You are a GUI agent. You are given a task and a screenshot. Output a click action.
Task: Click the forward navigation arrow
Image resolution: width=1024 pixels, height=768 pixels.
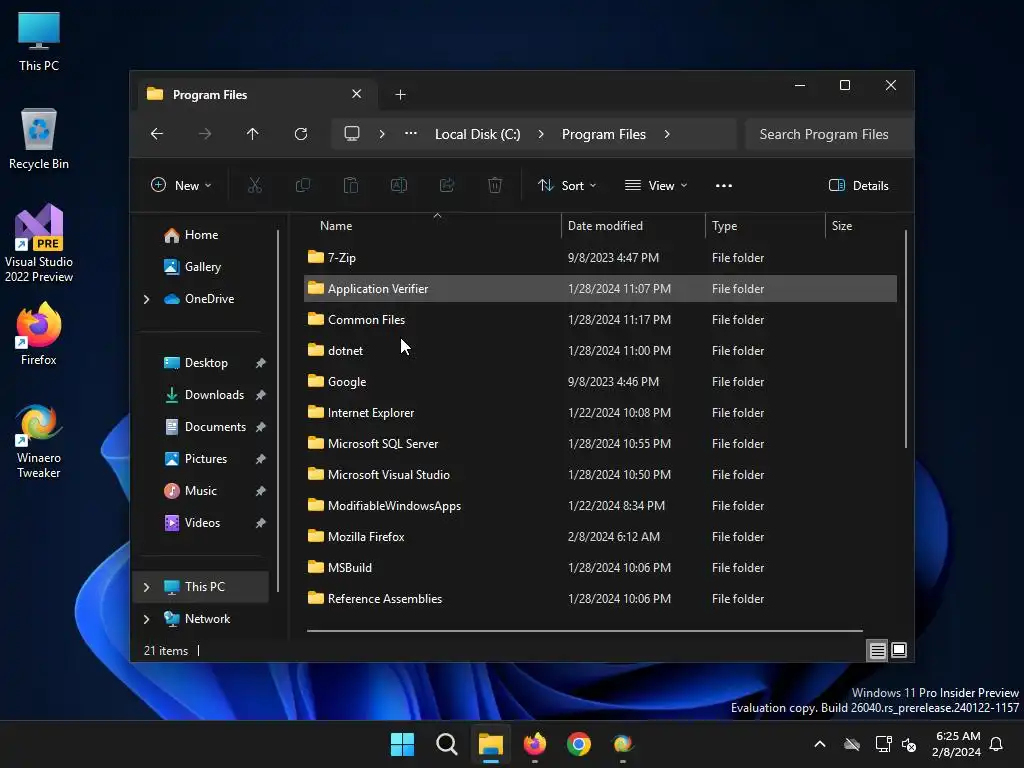coord(205,134)
